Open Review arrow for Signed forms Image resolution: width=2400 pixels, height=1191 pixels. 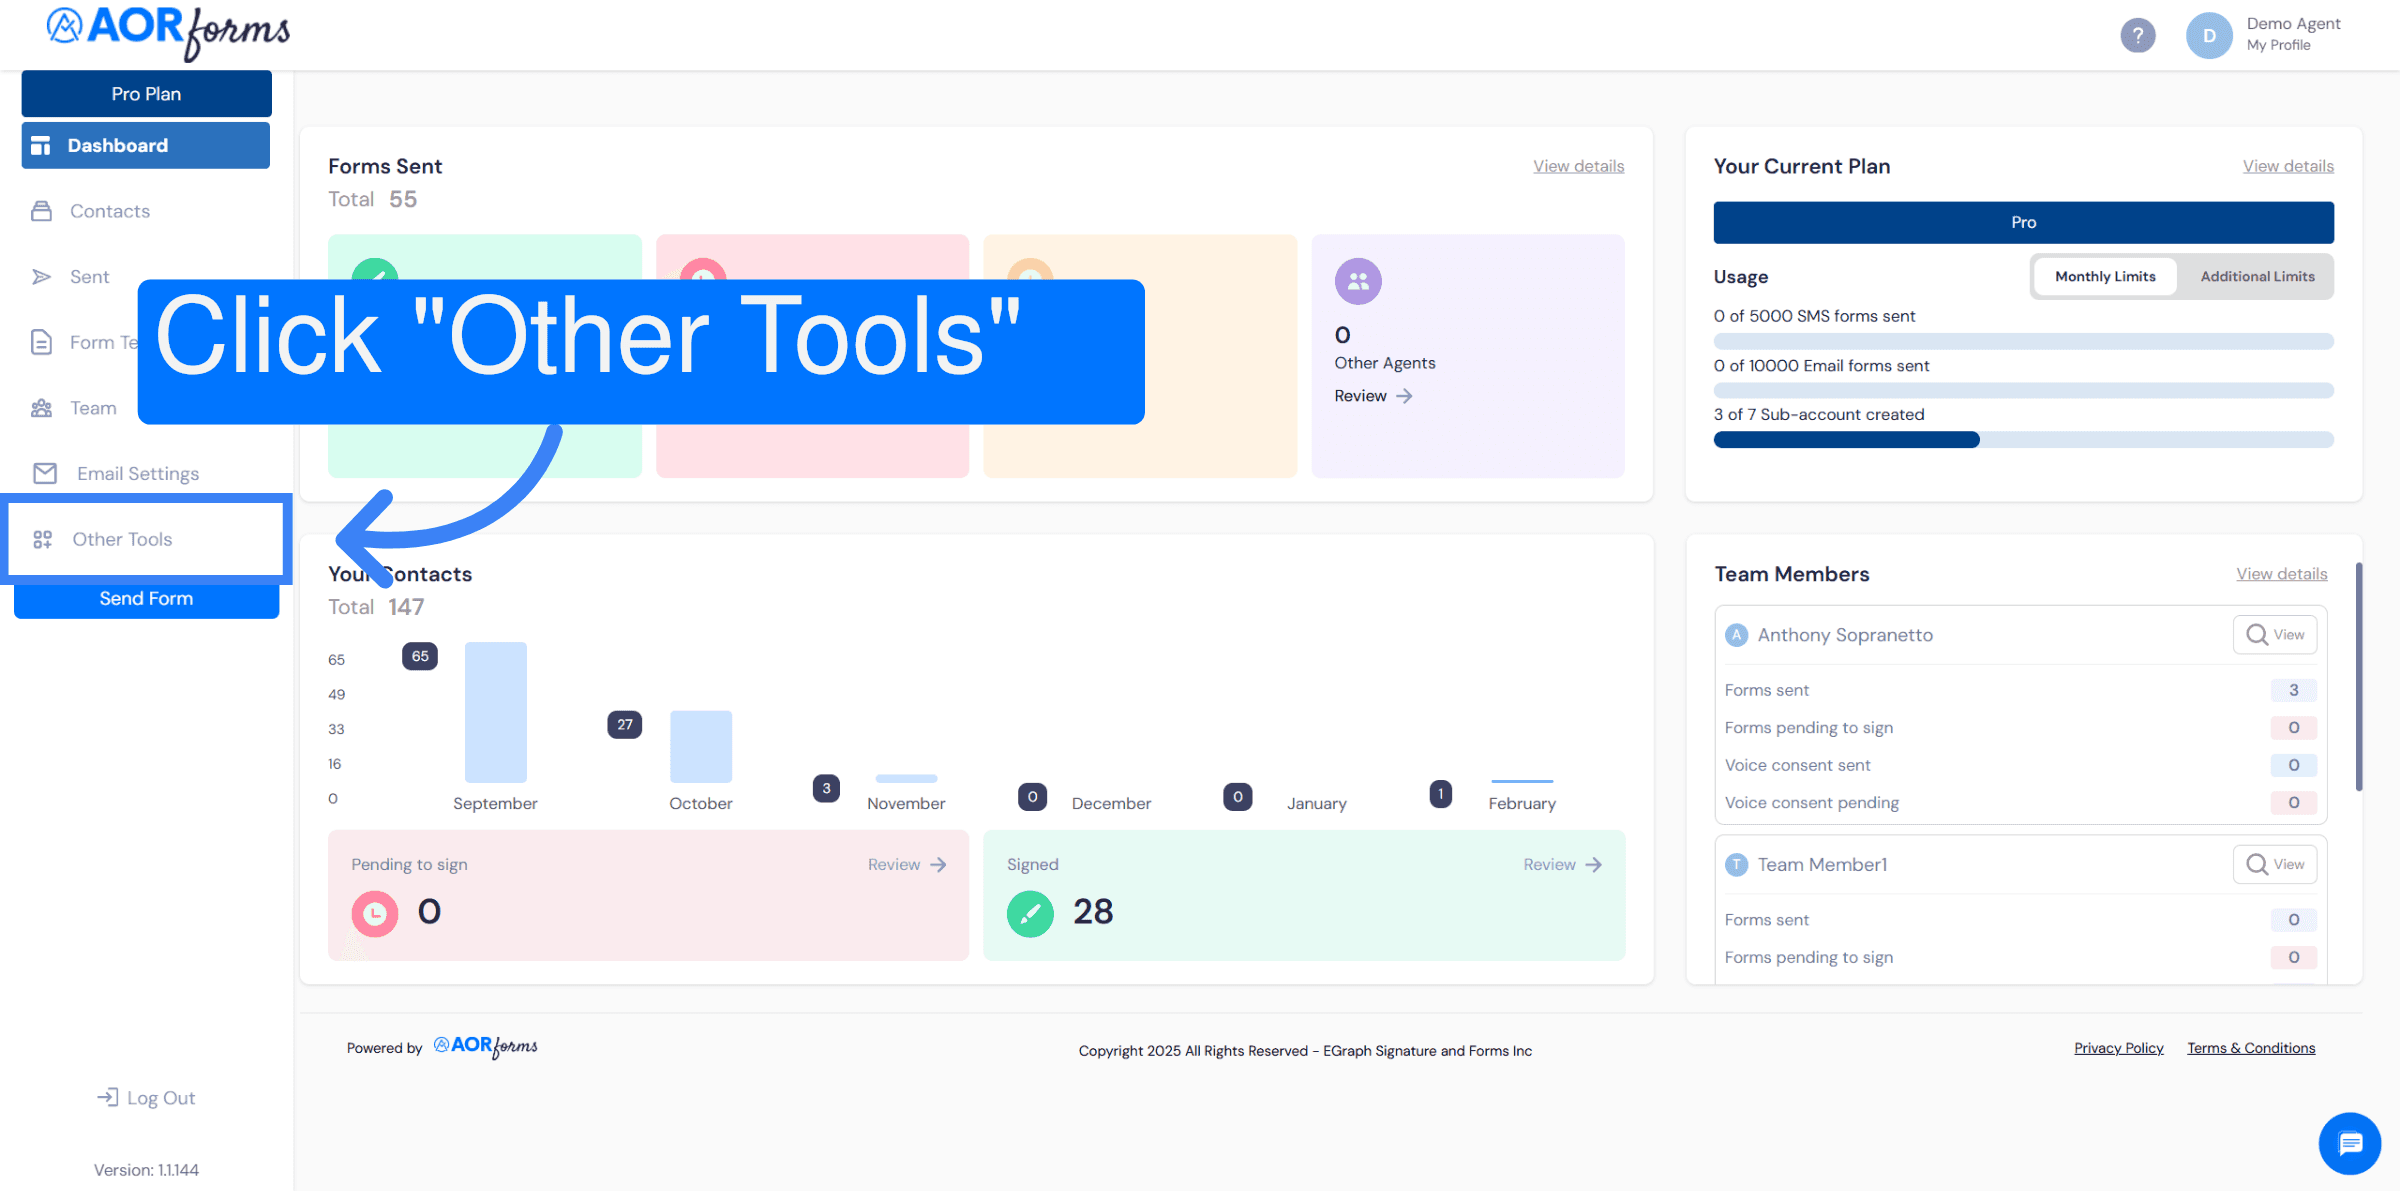[1561, 864]
